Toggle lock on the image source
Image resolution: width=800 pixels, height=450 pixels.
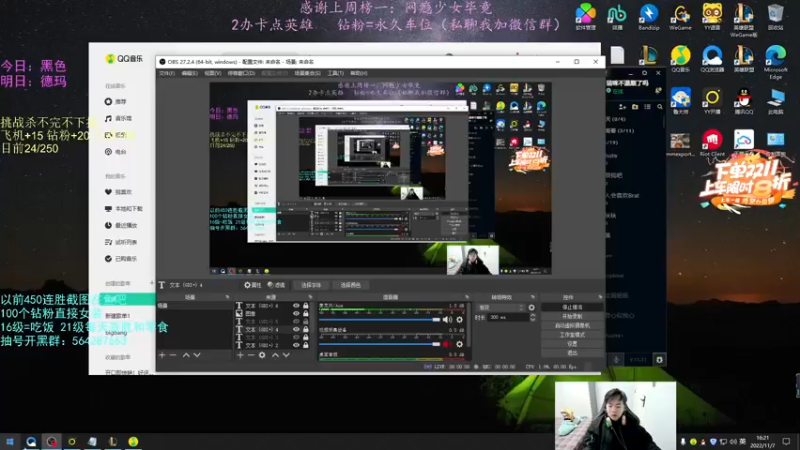coord(306,313)
